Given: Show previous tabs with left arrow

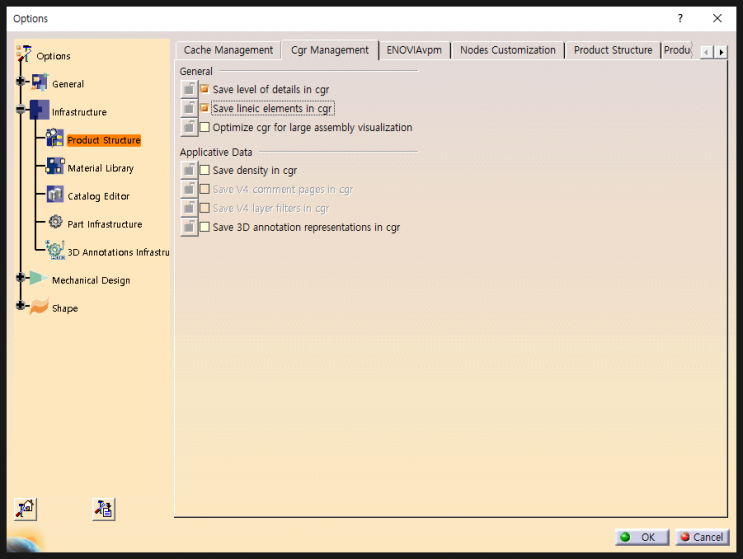Looking at the screenshot, I should click(x=707, y=52).
